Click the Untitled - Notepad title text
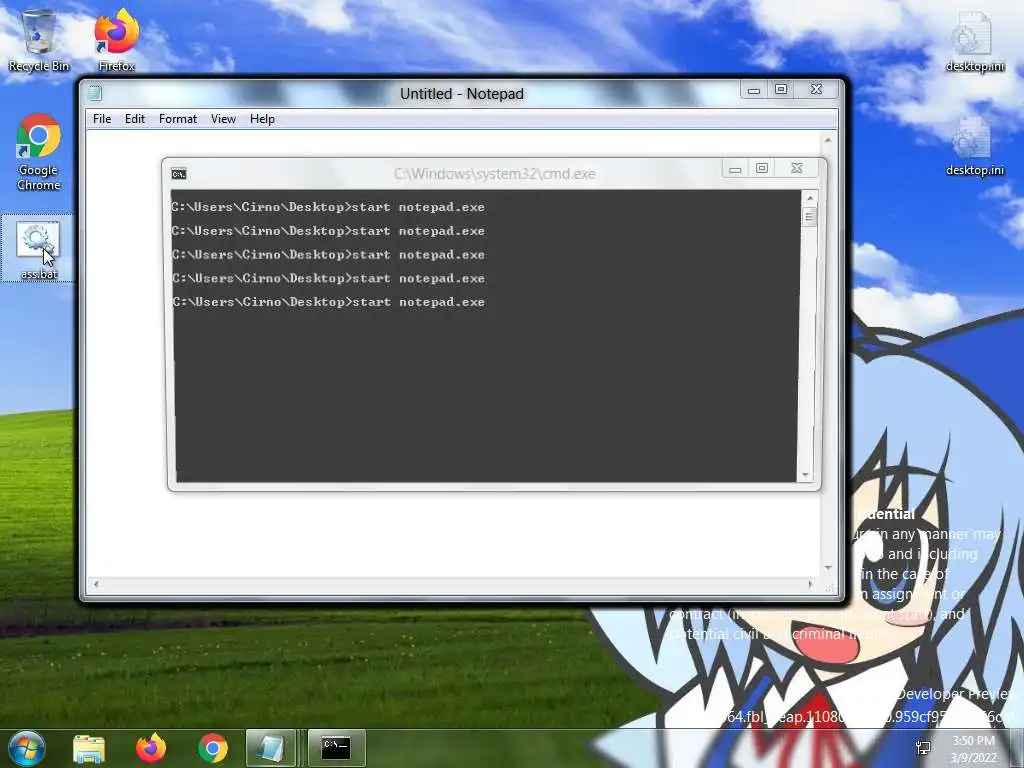The height and width of the screenshot is (768, 1024). pos(462,94)
